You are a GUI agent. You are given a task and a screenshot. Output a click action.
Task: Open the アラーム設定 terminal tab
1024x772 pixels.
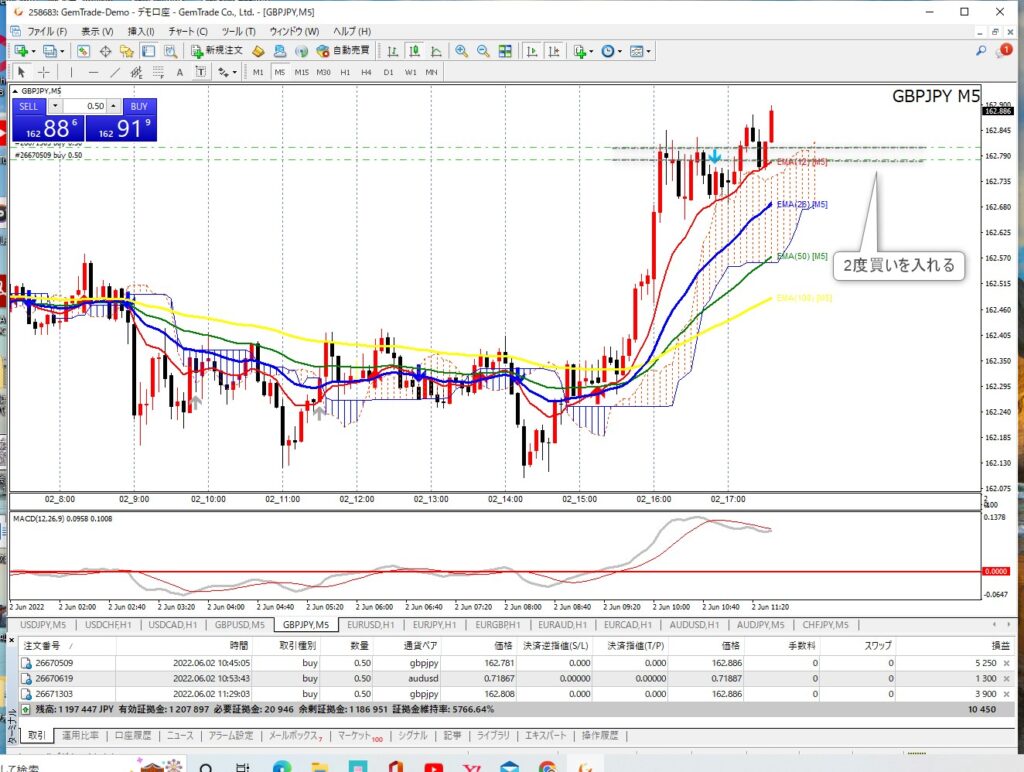[x=231, y=735]
